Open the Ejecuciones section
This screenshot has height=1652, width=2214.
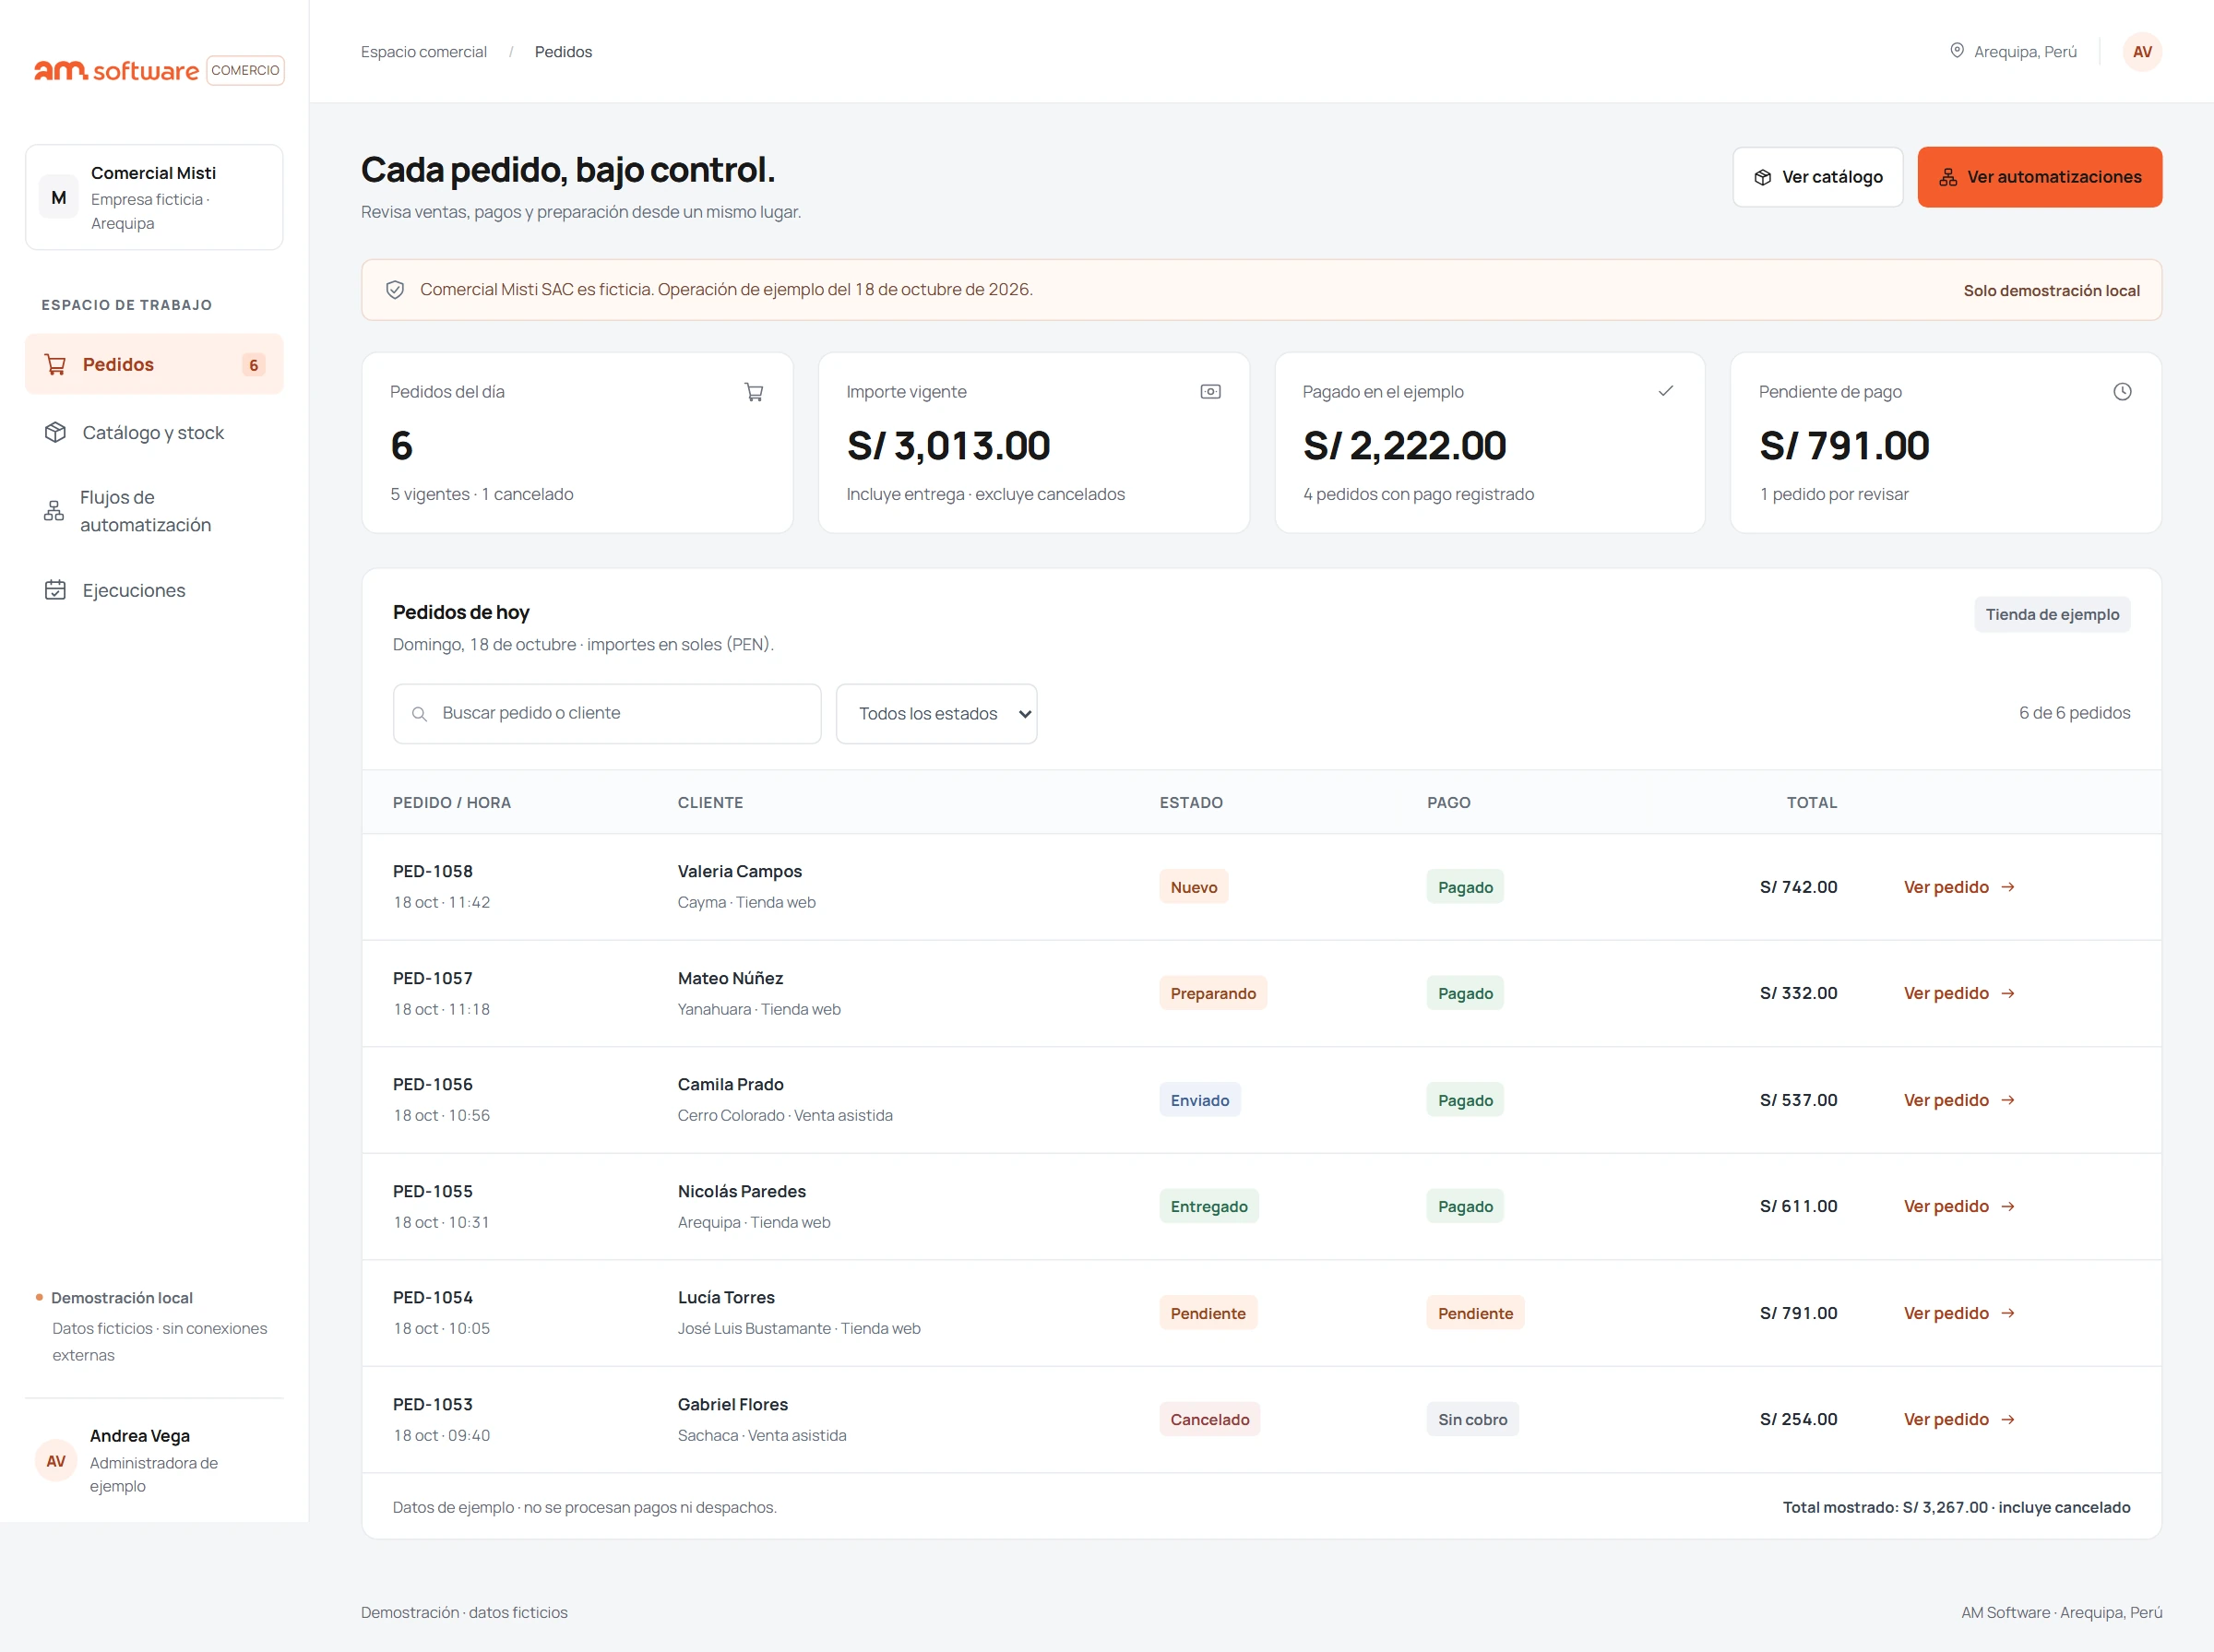pyautogui.click(x=154, y=591)
